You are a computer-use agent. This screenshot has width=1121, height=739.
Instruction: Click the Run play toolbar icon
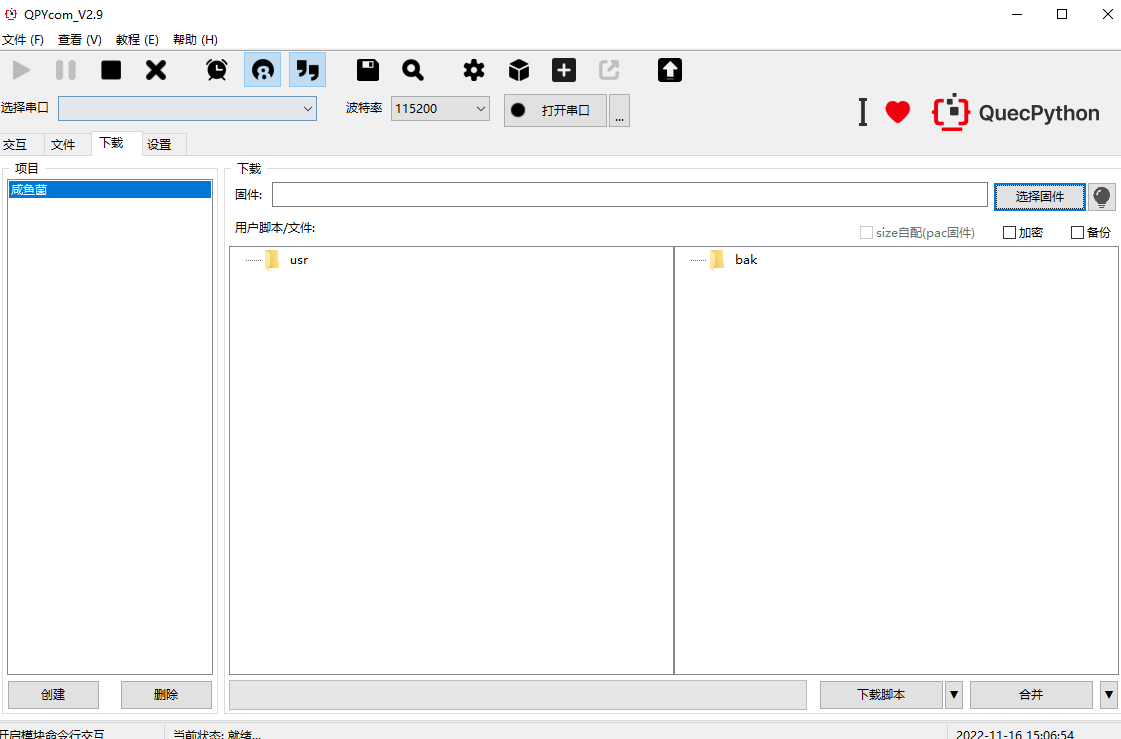click(21, 70)
